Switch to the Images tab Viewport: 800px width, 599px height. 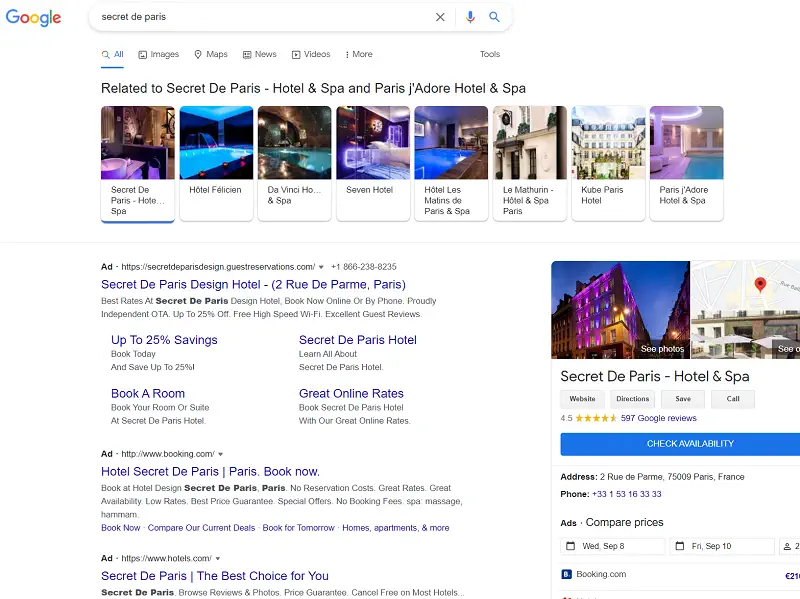pos(159,55)
